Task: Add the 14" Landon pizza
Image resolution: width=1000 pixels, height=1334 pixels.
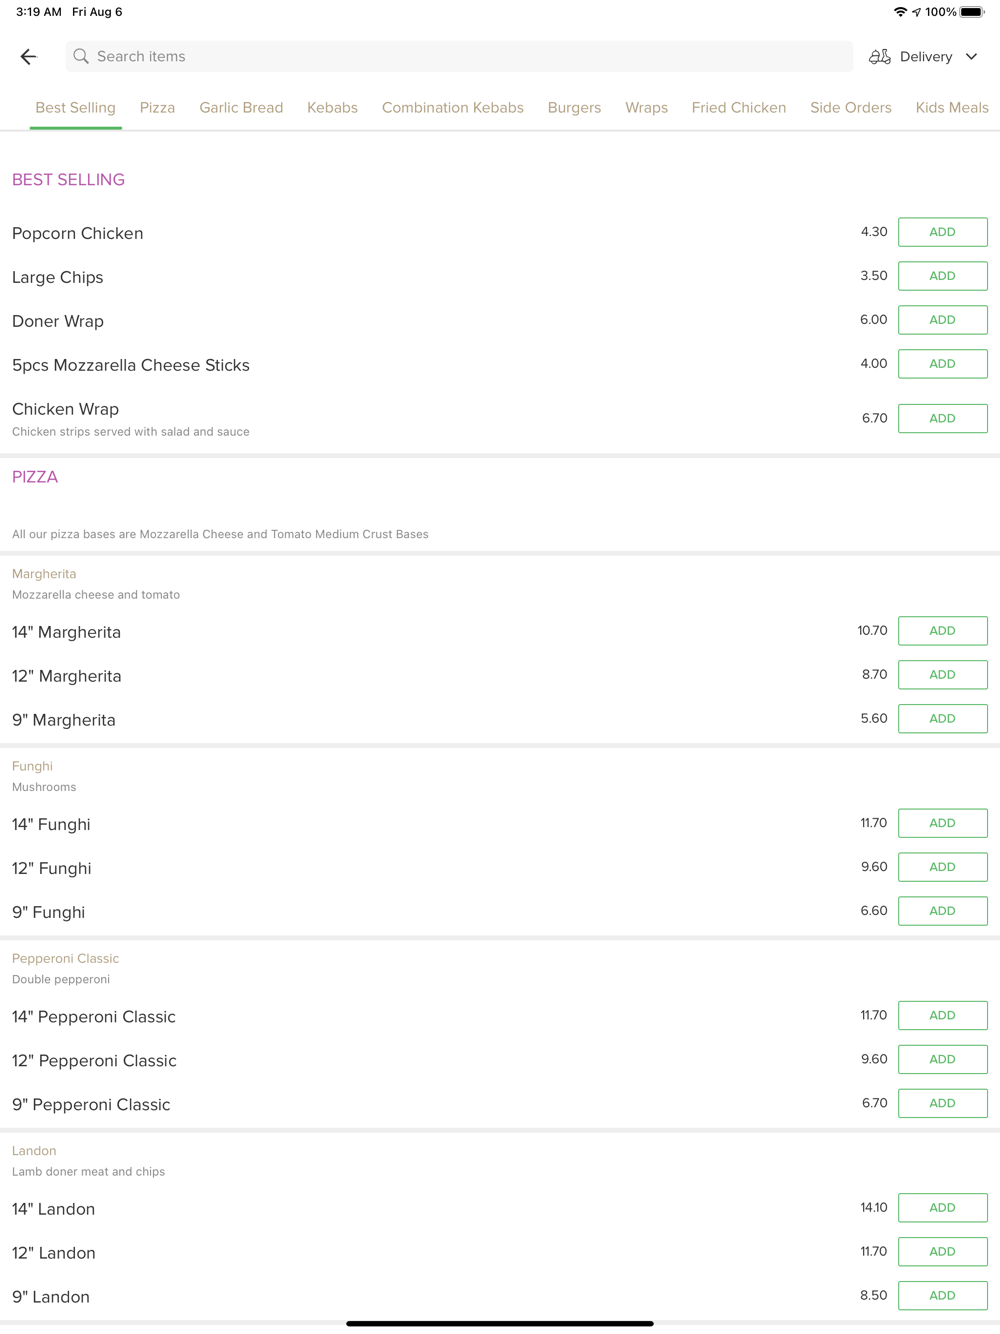Action: click(942, 1208)
